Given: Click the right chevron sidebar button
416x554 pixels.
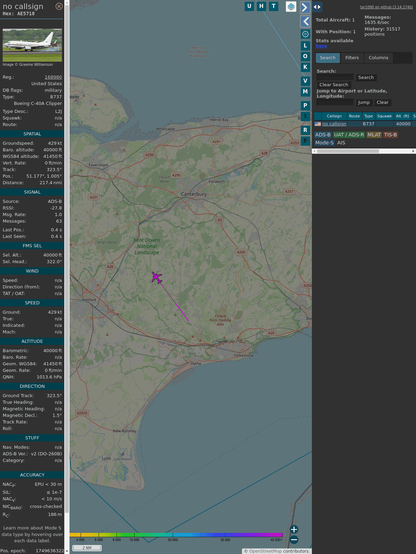Looking at the screenshot, I should [305, 7].
